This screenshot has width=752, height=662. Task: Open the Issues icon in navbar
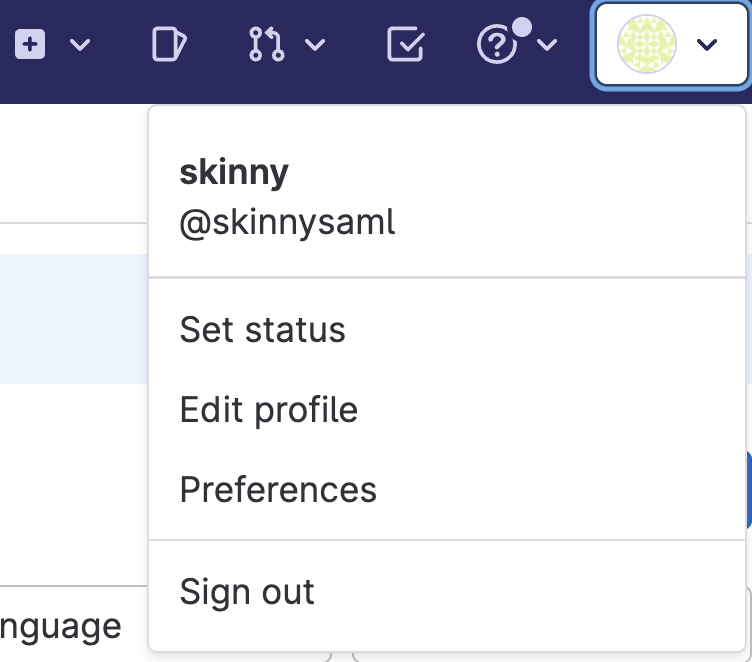pyautogui.click(x=168, y=45)
